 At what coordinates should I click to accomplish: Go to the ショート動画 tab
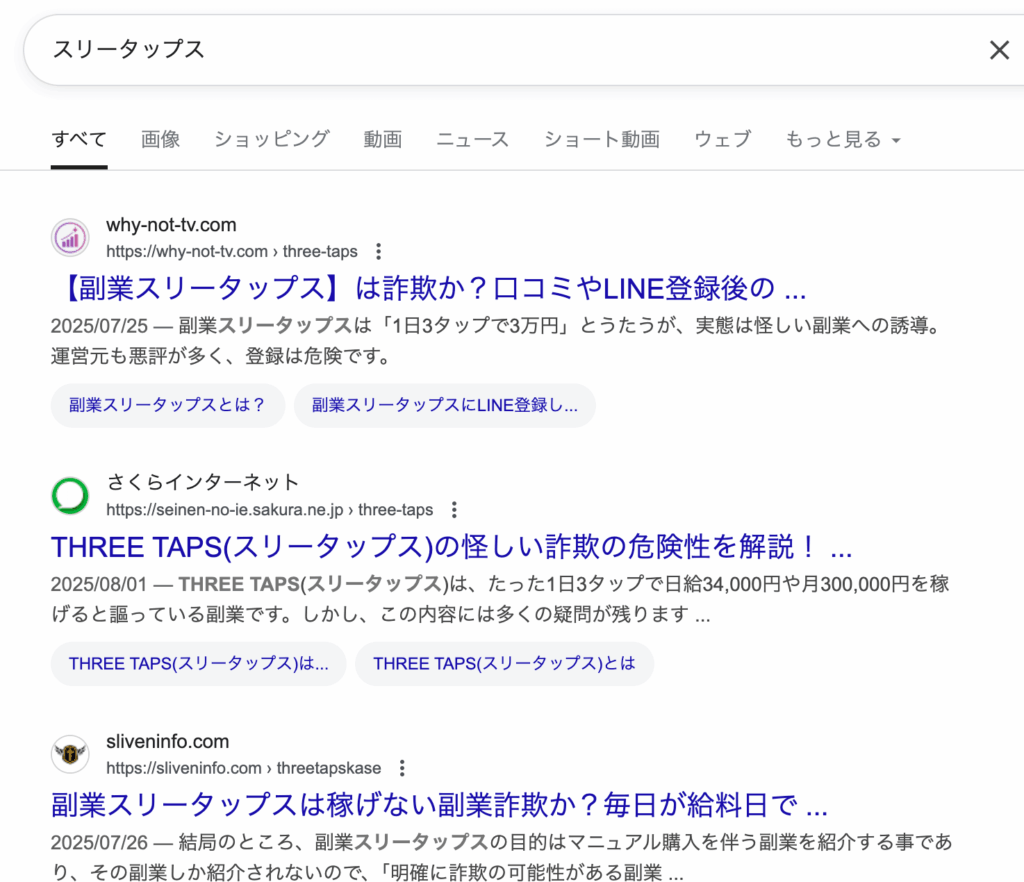click(x=601, y=139)
